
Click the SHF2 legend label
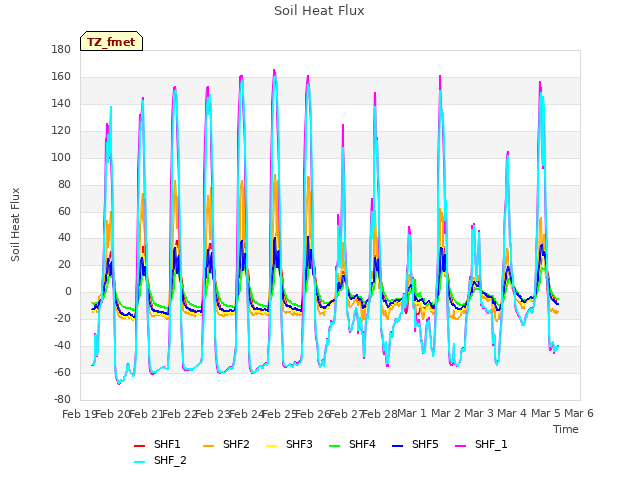pyautogui.click(x=236, y=444)
